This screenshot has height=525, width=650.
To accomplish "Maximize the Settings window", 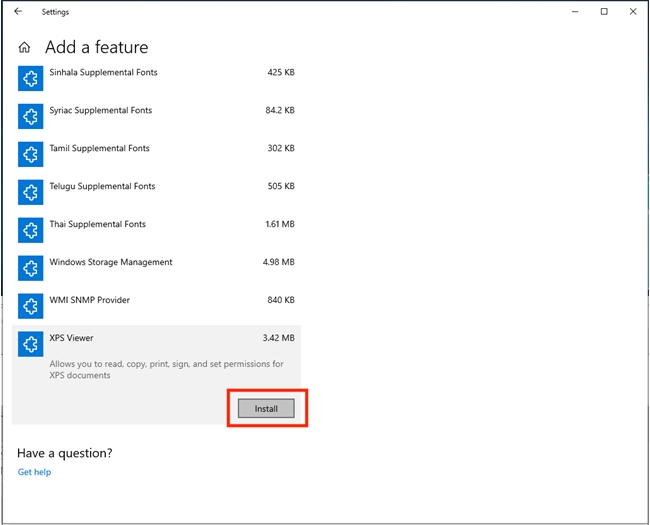I will tap(604, 12).
